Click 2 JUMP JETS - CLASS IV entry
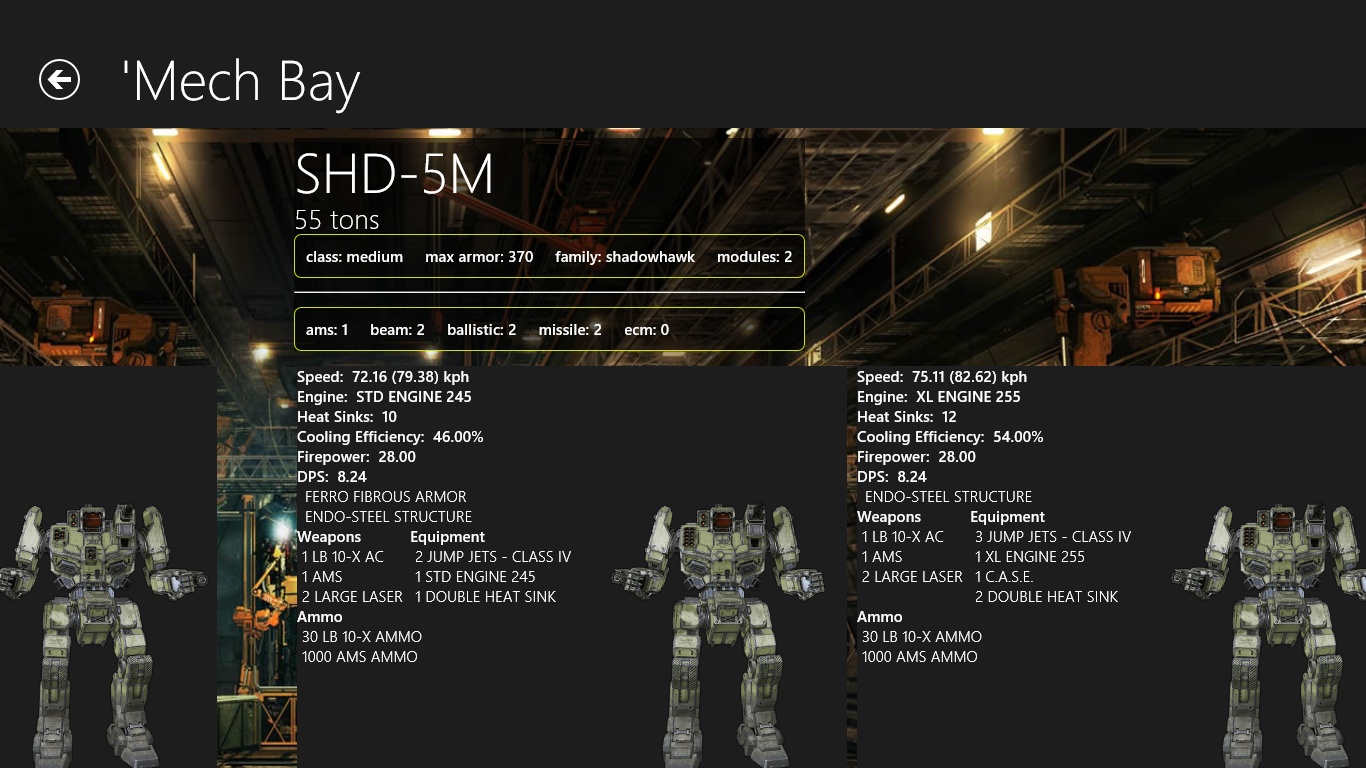 (493, 557)
